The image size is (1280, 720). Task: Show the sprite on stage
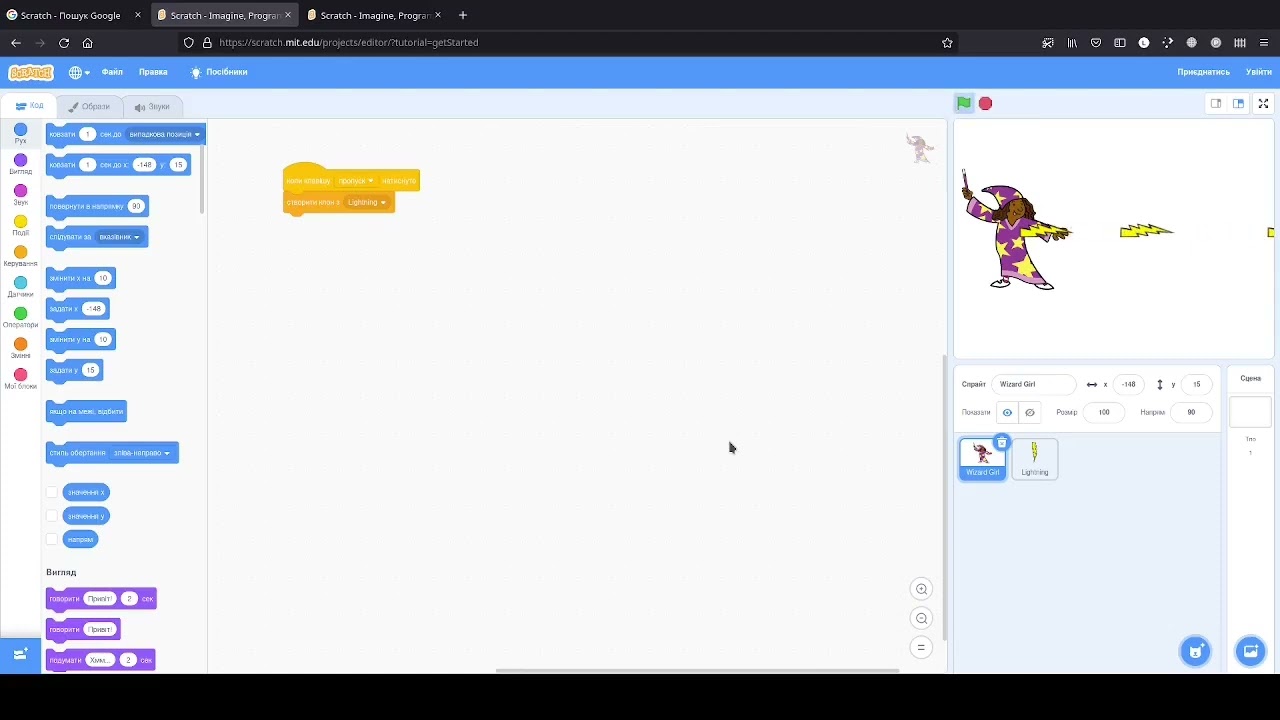(x=1007, y=412)
